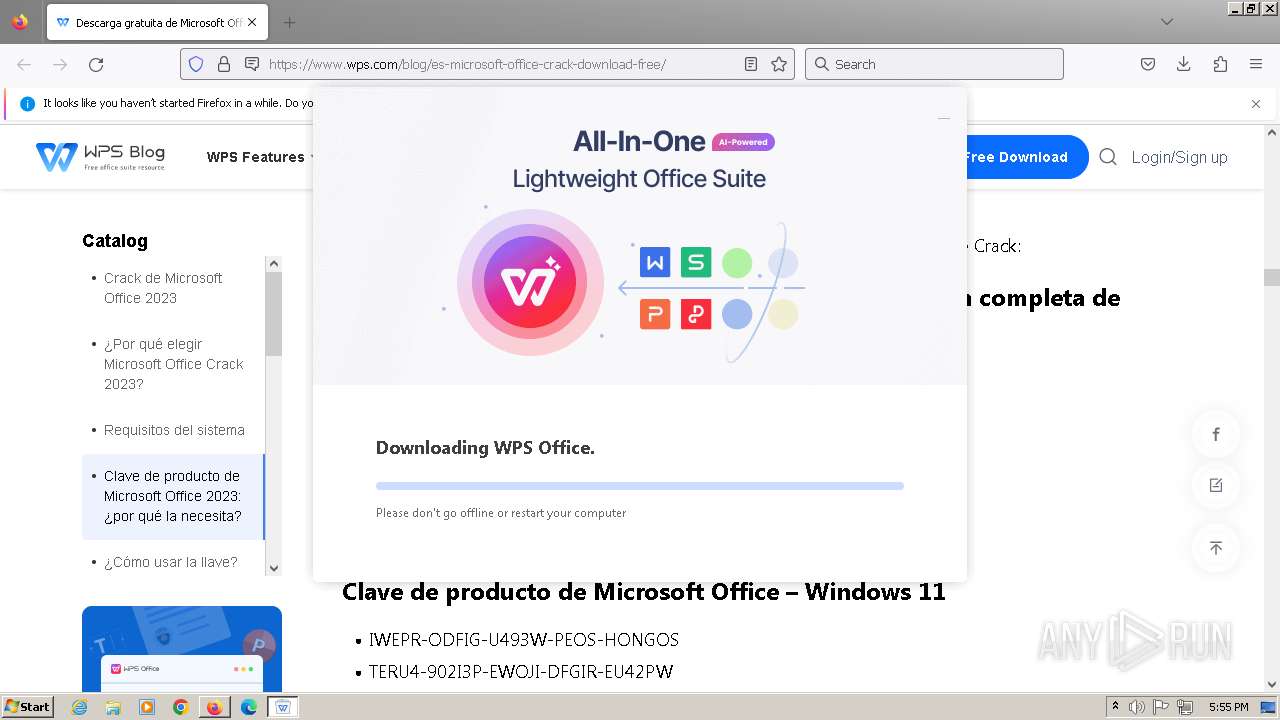The image size is (1280, 720).
Task: Click the Firefox reload page icon
Action: pyautogui.click(x=96, y=64)
